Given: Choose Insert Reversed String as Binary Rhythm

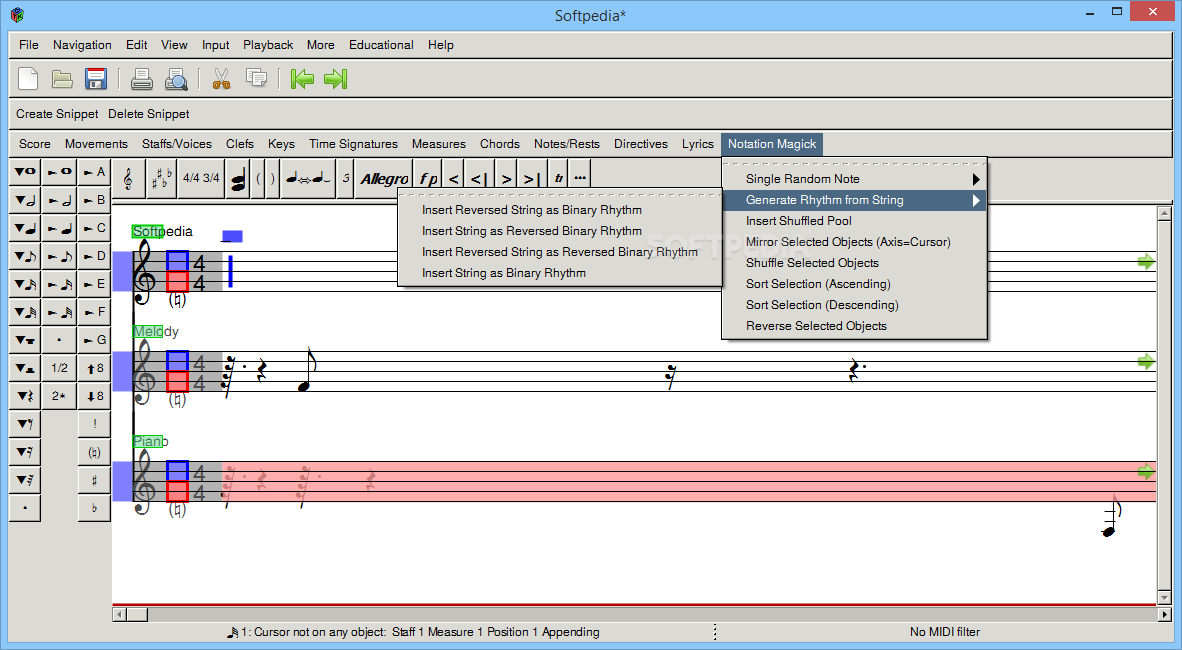Looking at the screenshot, I should 559,210.
